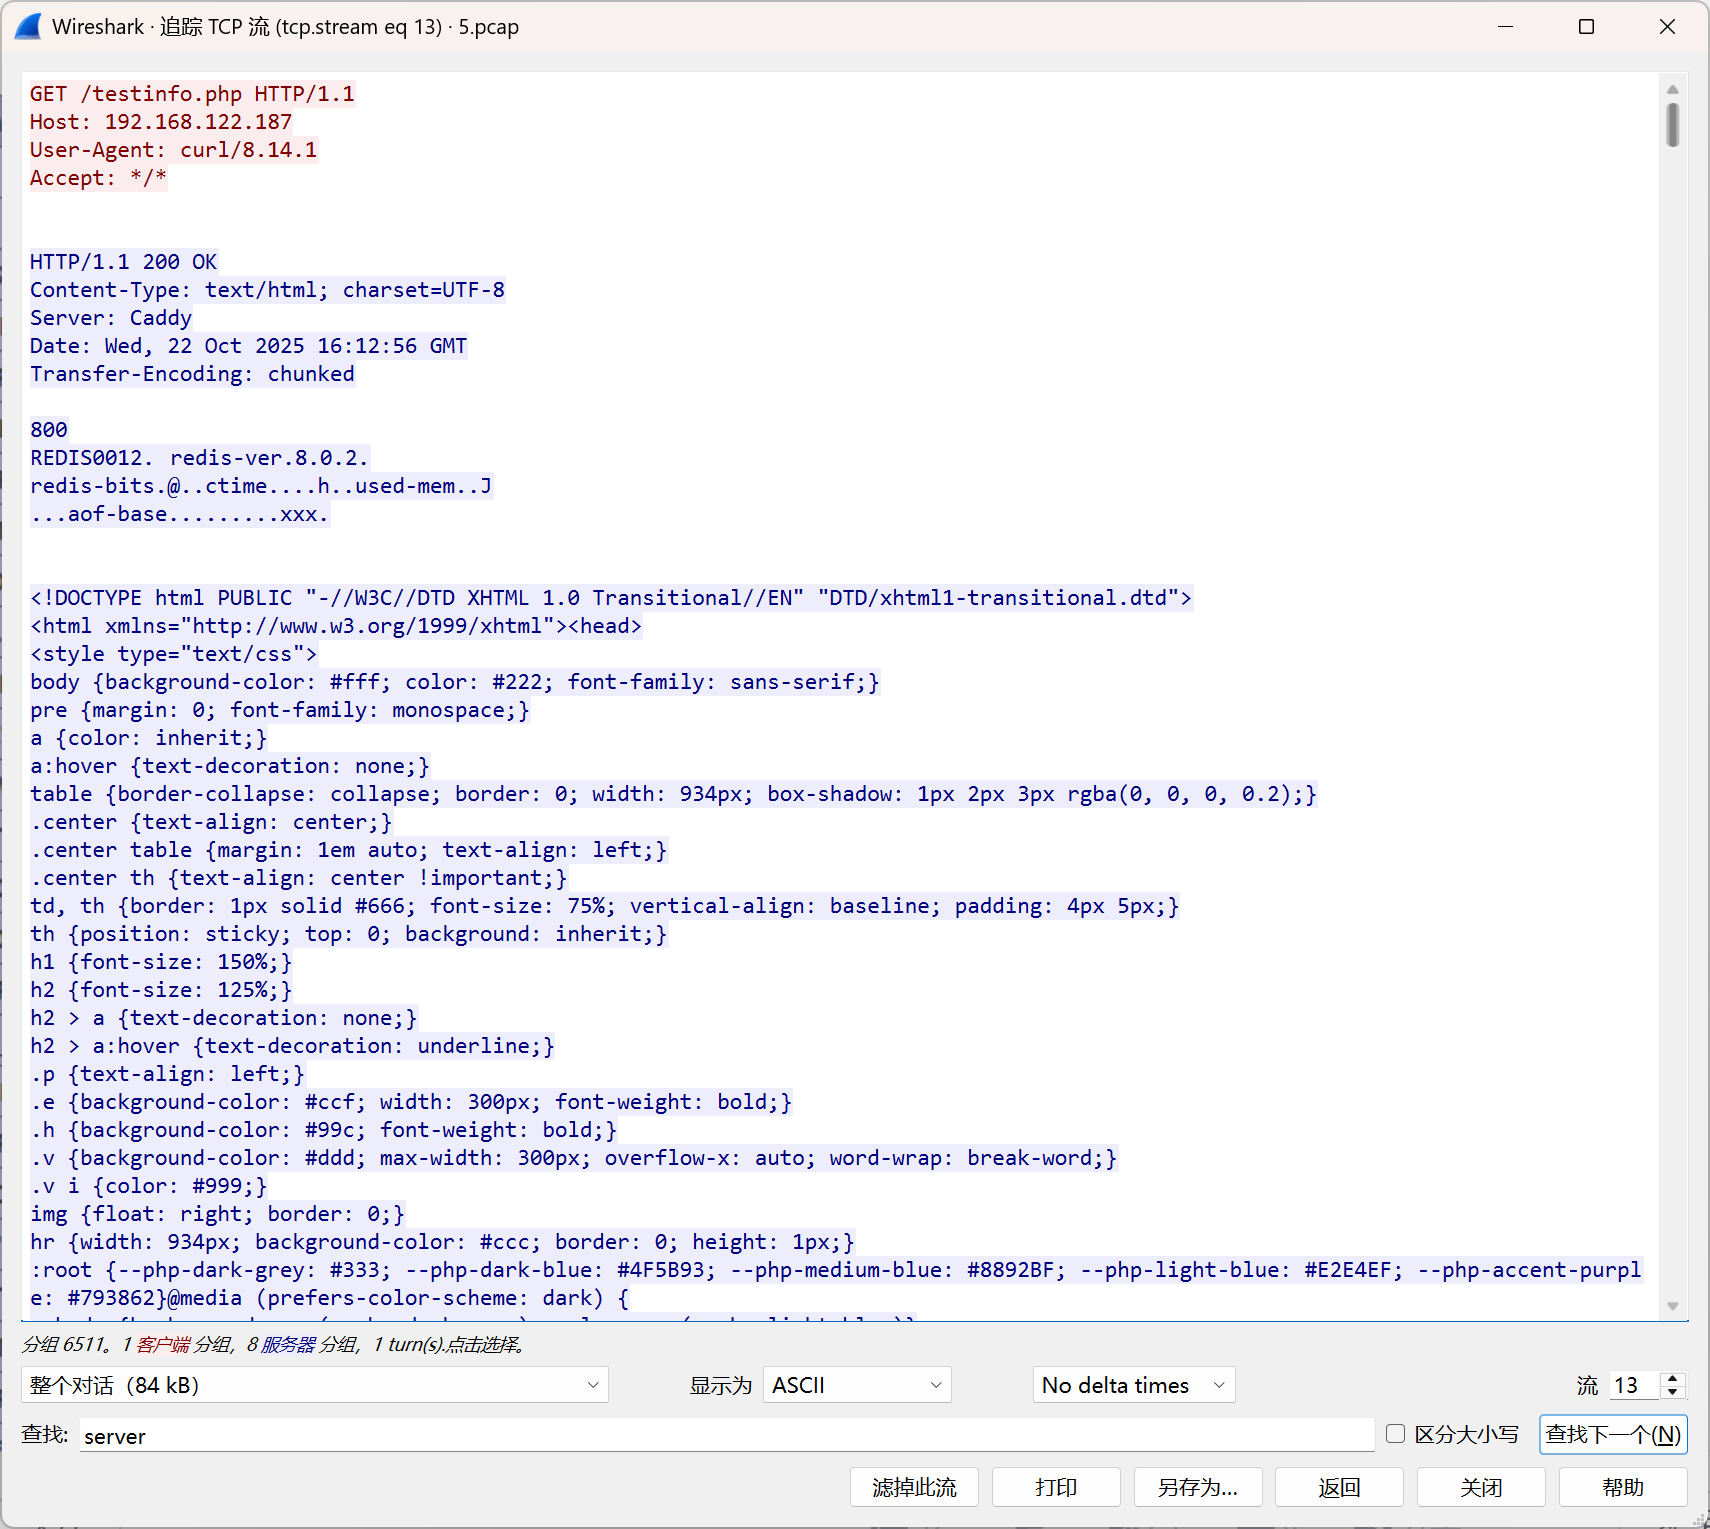This screenshot has width=1710, height=1529.
Task: Click the redis-bits ctime used-mem line
Action: [x=261, y=486]
